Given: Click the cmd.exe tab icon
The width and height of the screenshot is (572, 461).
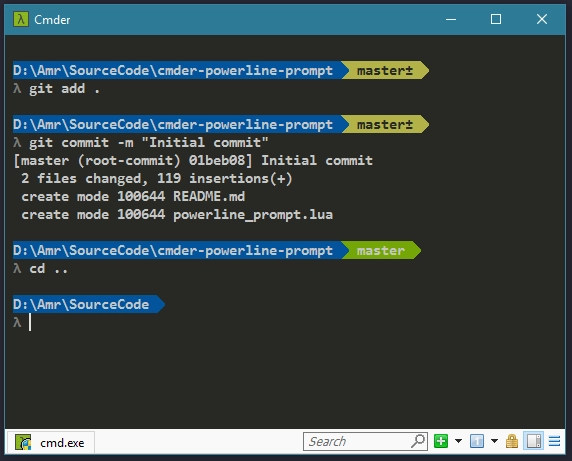Looking at the screenshot, I should point(23,442).
